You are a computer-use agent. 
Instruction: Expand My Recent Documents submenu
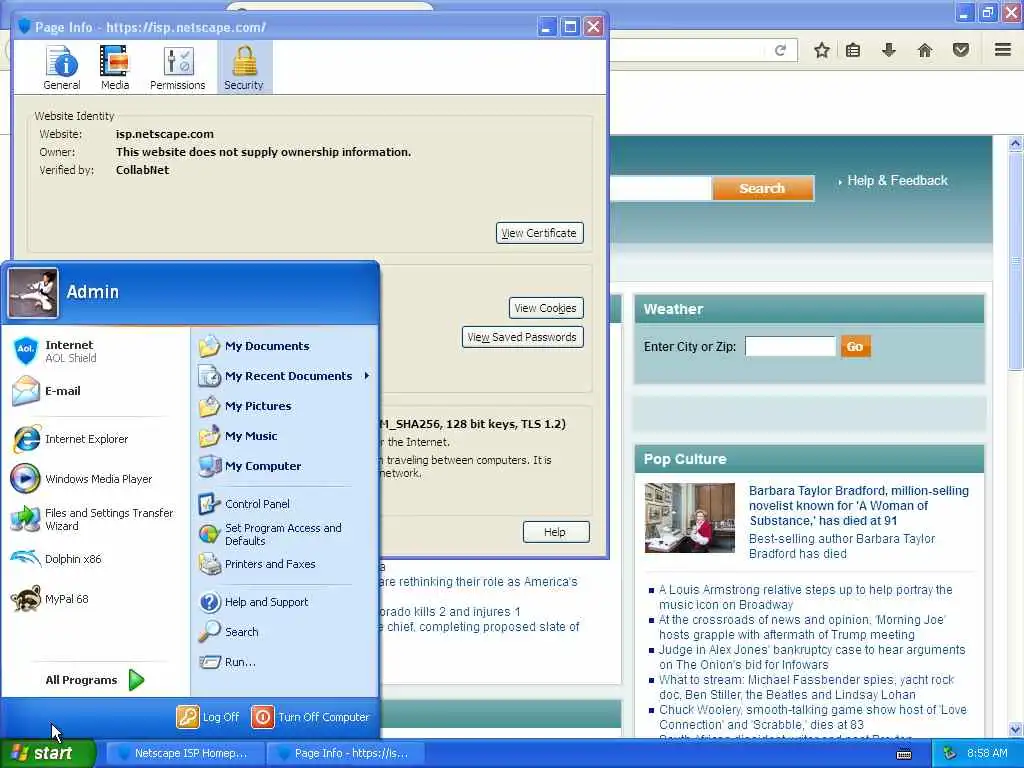coord(285,376)
